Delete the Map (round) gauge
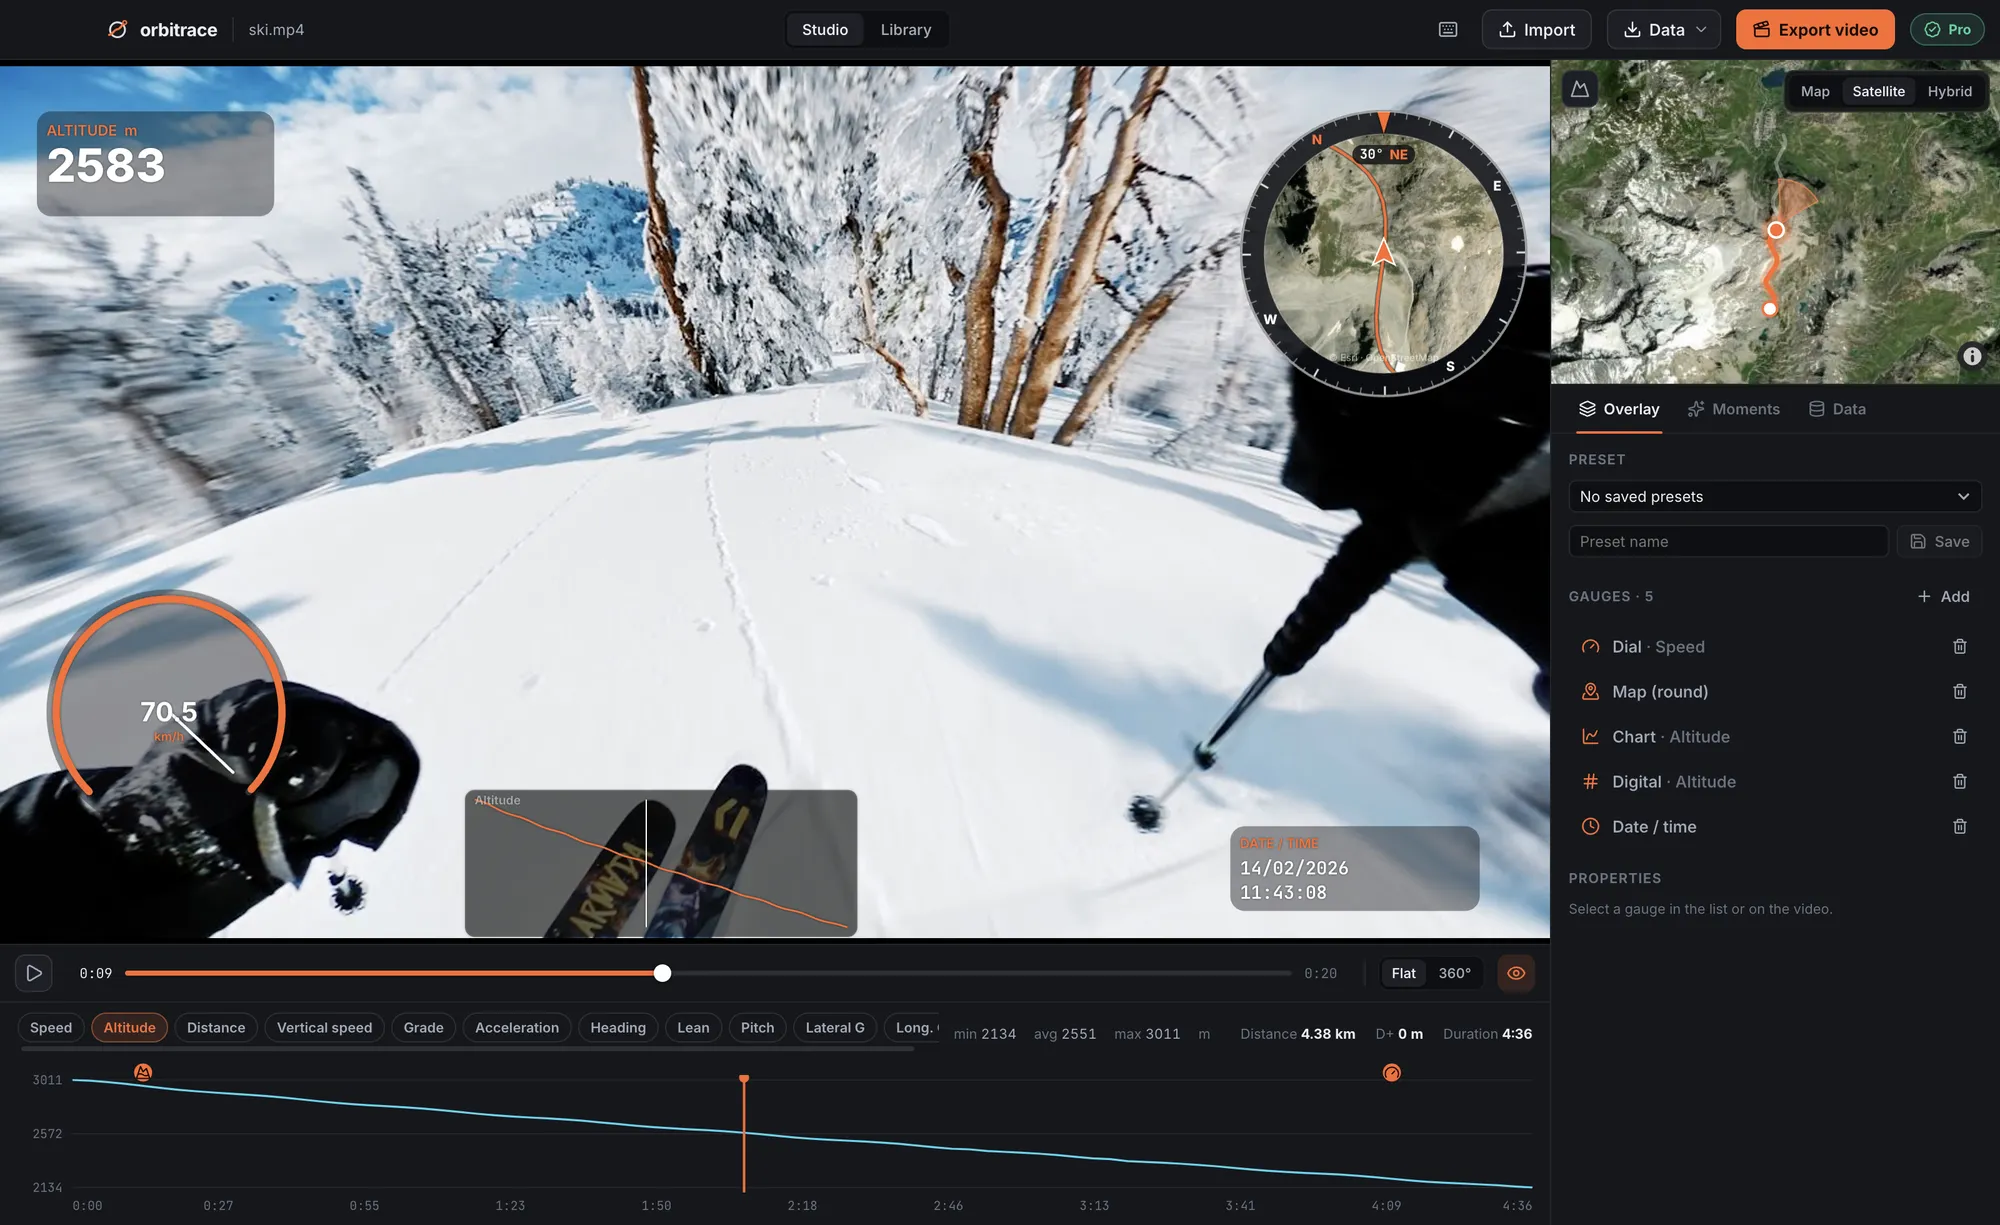This screenshot has width=2000, height=1225. [x=1960, y=692]
